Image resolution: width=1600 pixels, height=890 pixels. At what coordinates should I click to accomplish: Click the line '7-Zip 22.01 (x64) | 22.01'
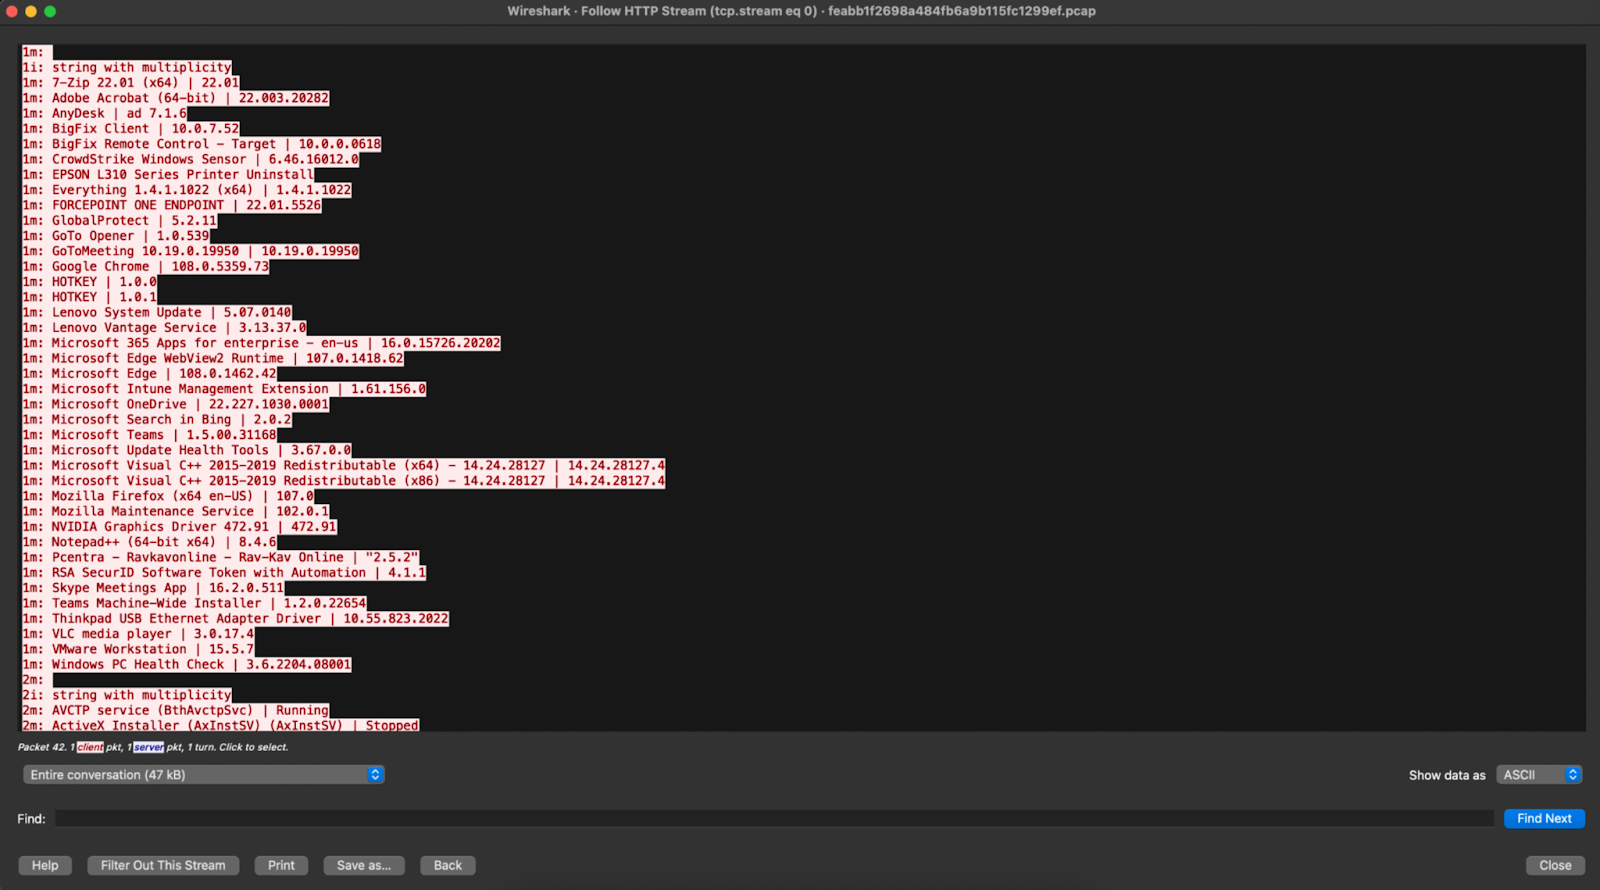[131, 83]
